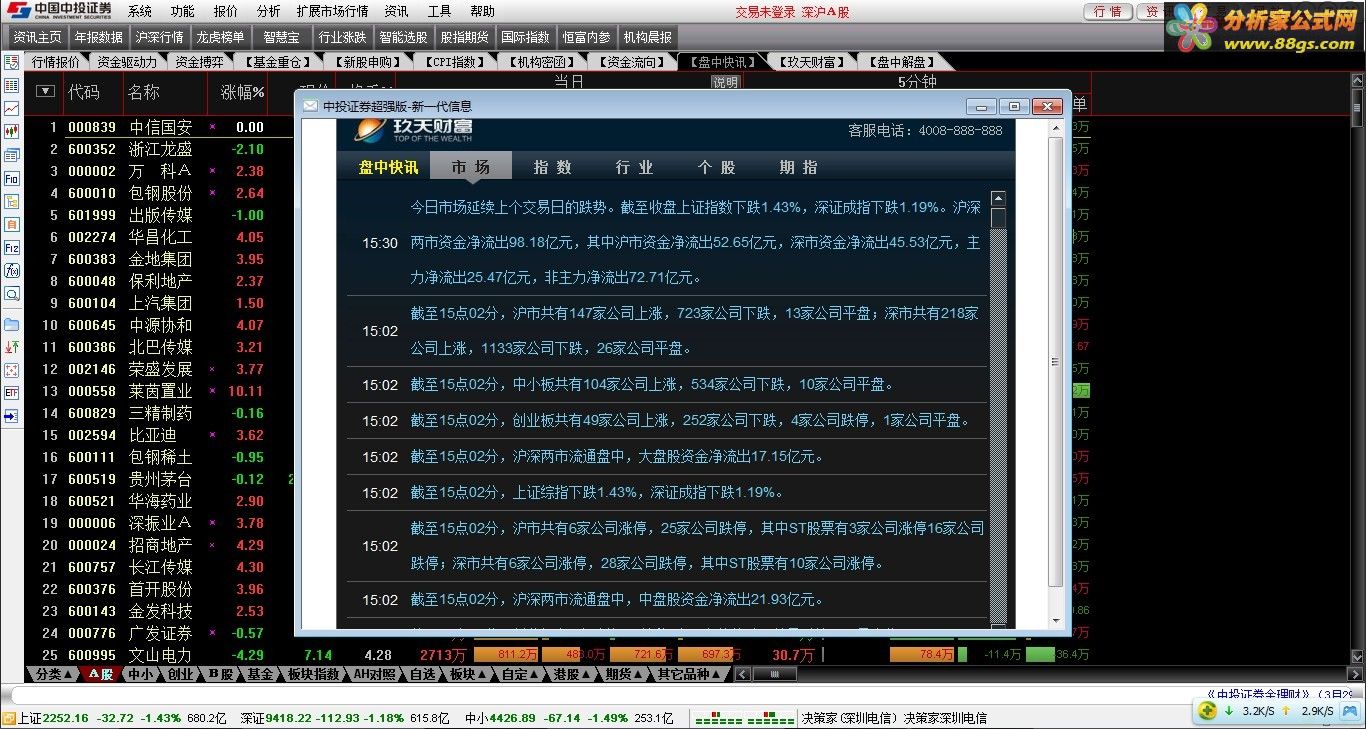Click the red-green up/down arrows sidebar icon
1366x729 pixels.
point(11,347)
